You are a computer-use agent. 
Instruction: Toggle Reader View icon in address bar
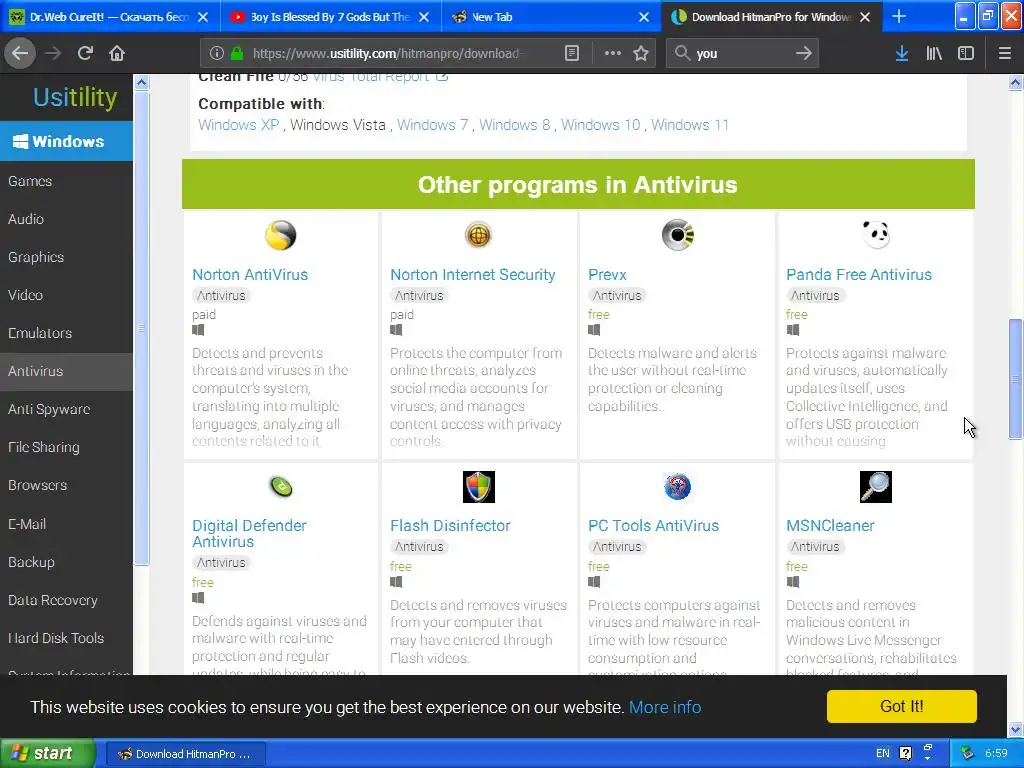572,54
